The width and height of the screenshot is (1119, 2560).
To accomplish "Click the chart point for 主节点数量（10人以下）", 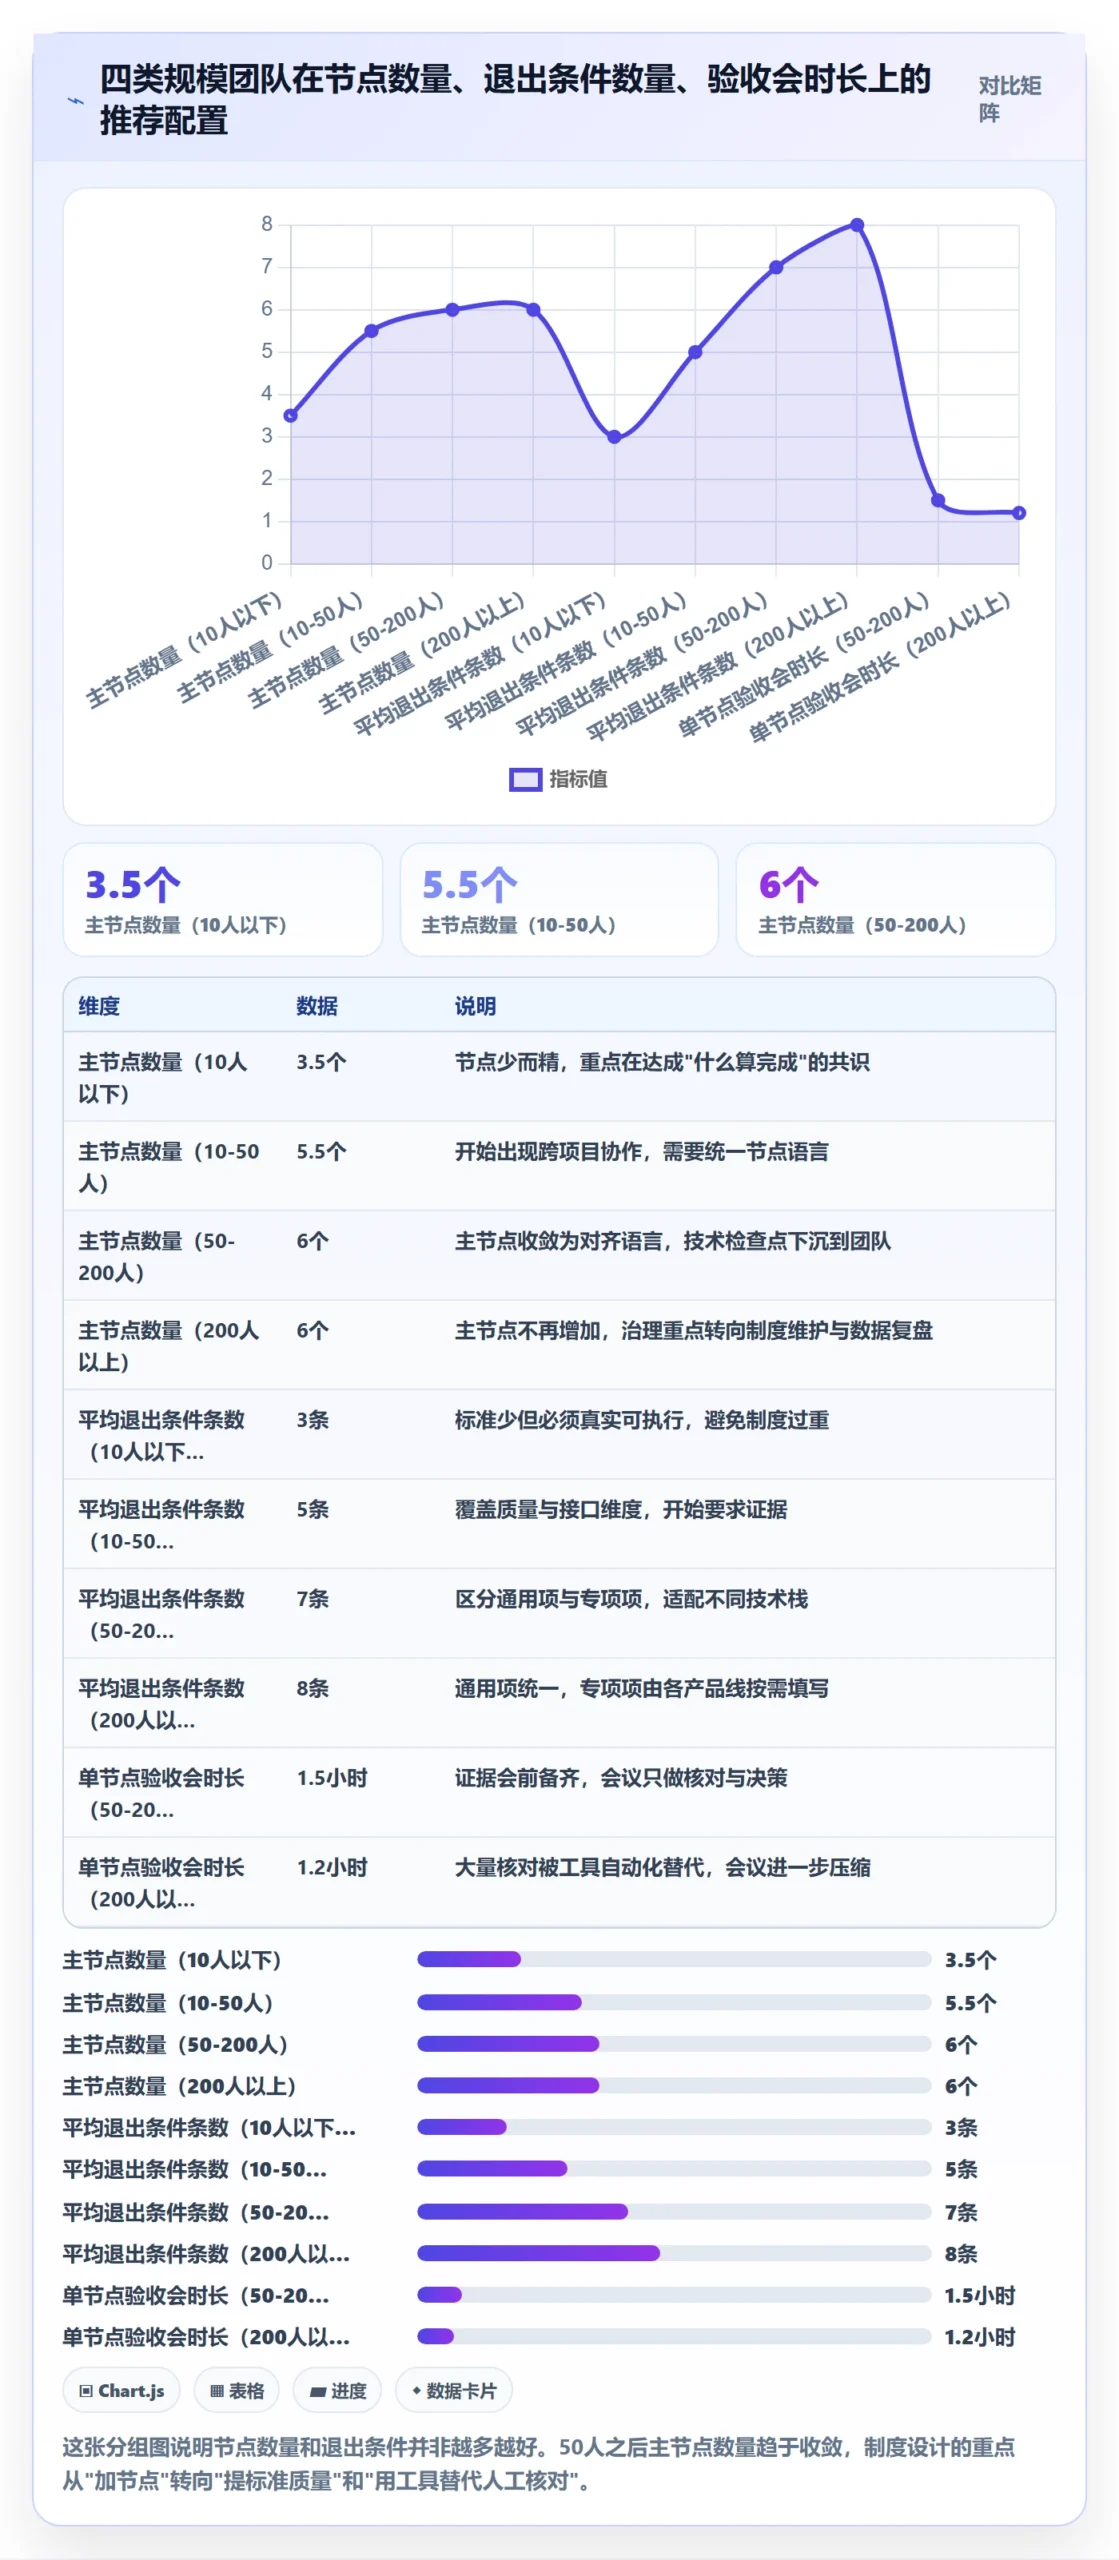I will coord(291,415).
